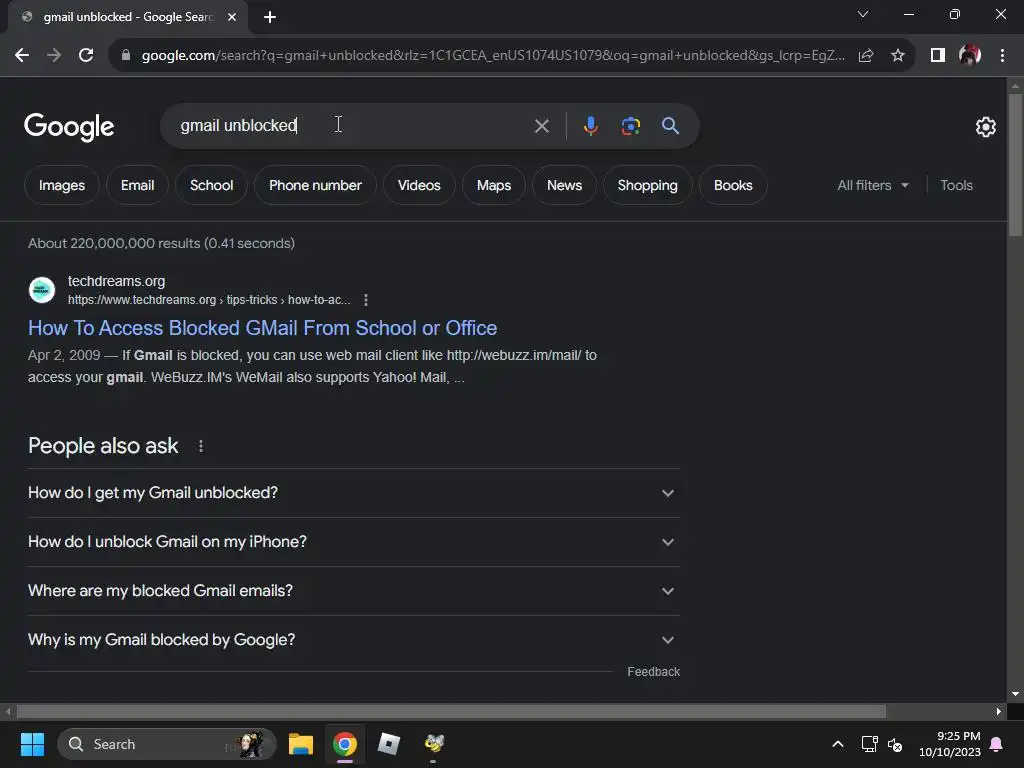
Task: Switch to Shopping results
Action: click(648, 185)
